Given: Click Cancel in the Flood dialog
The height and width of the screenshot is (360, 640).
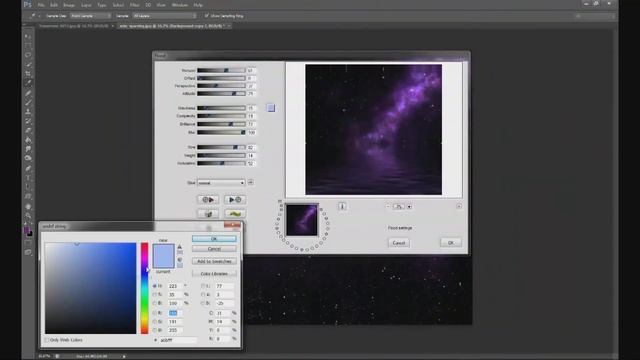Looking at the screenshot, I should click(x=399, y=242).
